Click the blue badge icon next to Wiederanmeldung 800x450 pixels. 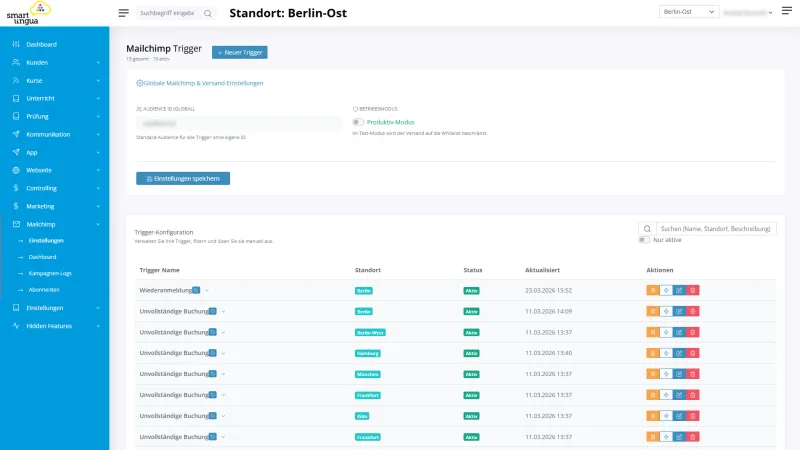[x=196, y=290]
